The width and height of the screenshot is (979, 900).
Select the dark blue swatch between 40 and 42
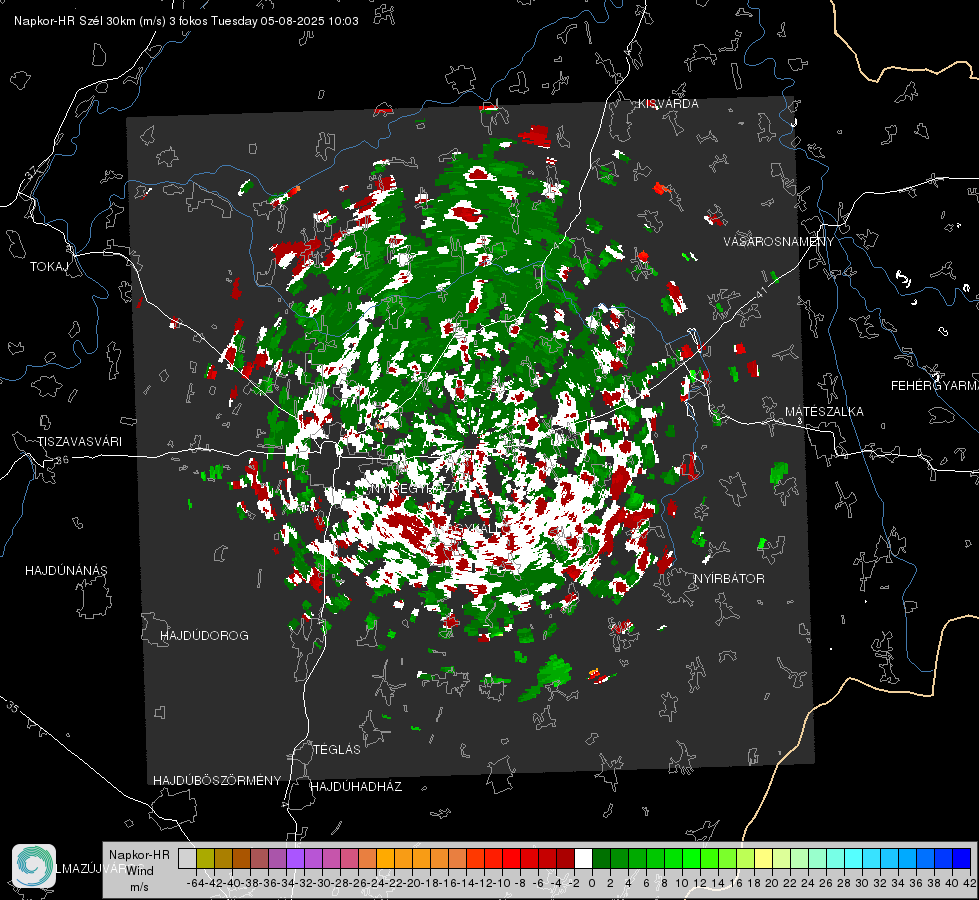962,858
